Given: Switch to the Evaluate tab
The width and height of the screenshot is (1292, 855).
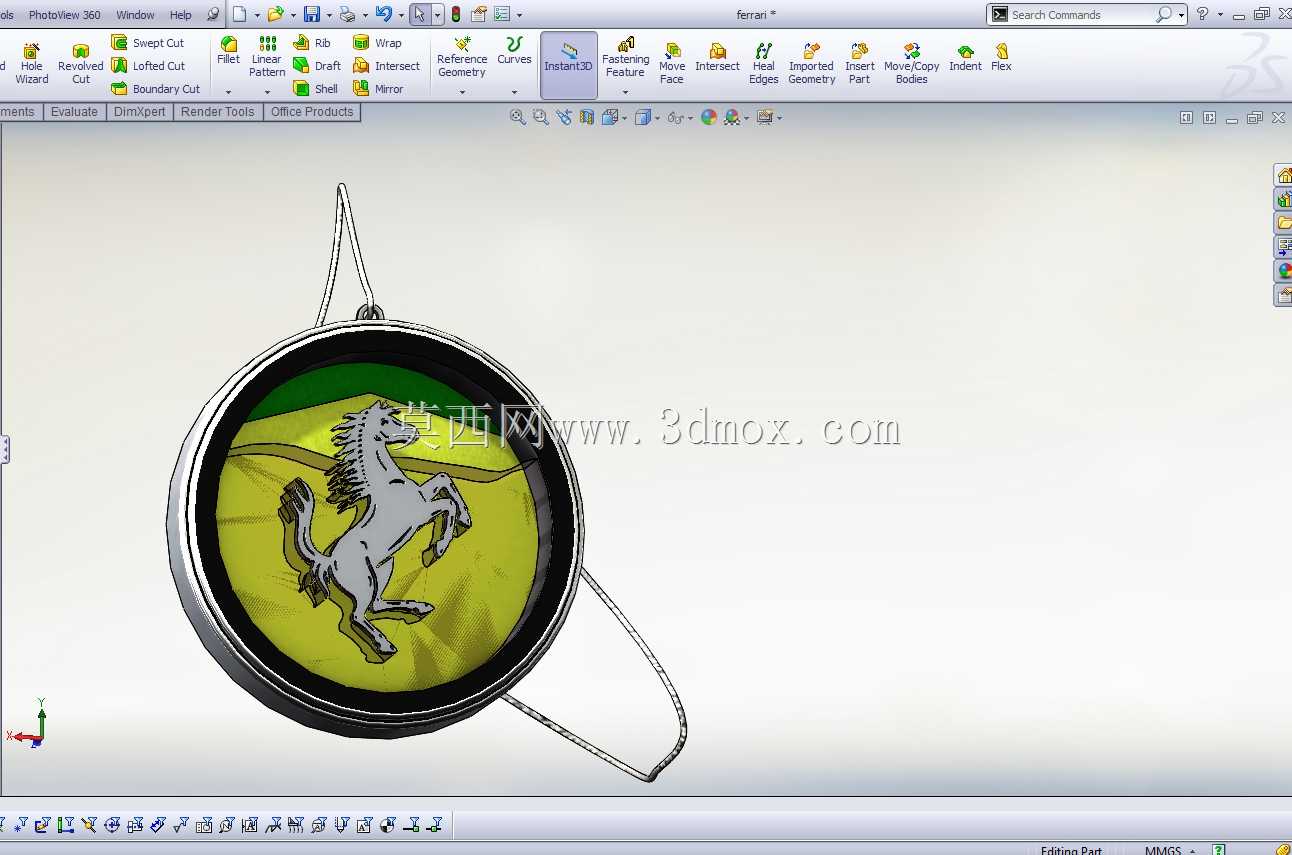Looking at the screenshot, I should pos(75,112).
